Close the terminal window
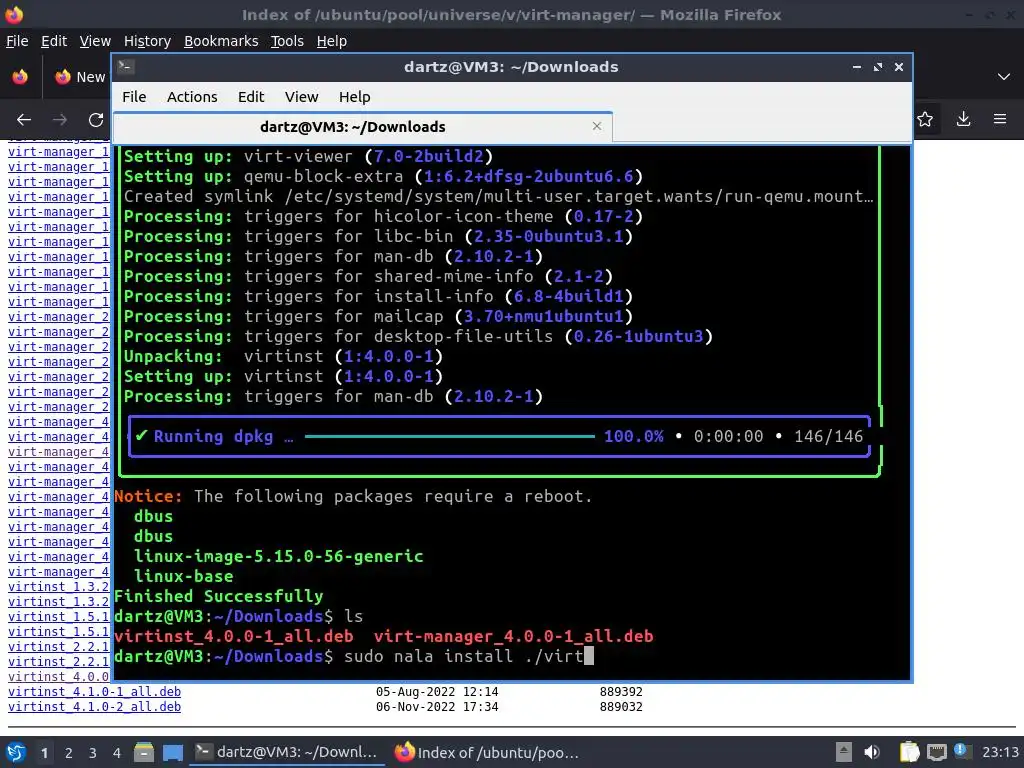This screenshot has height=768, width=1024. pyautogui.click(x=899, y=67)
